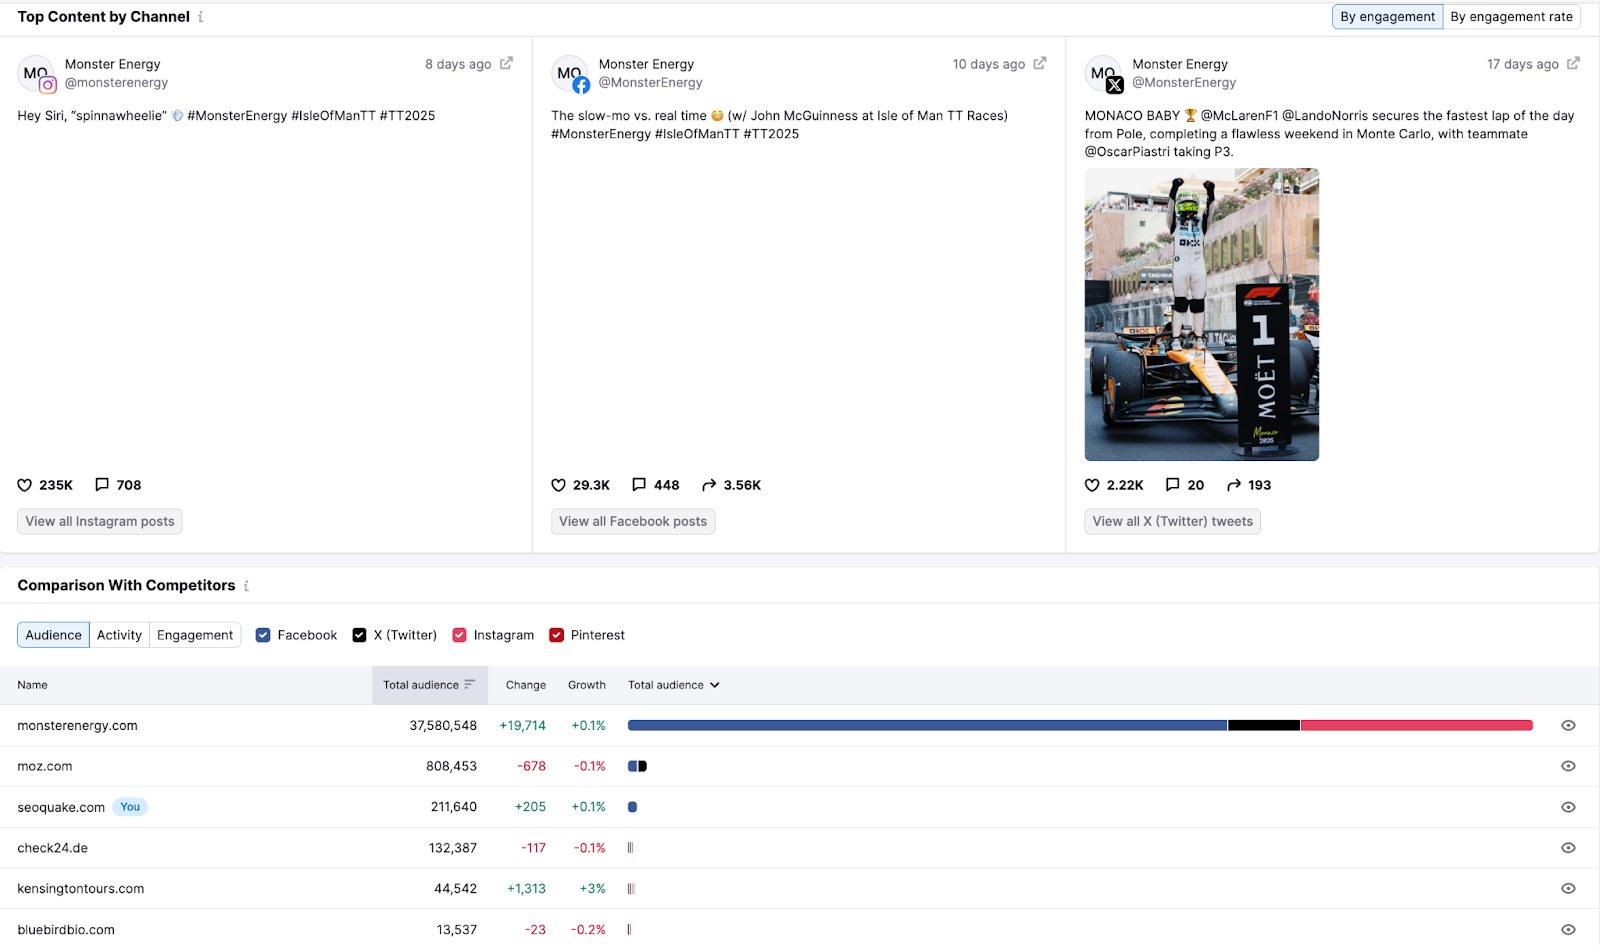Image resolution: width=1600 pixels, height=945 pixels.
Task: Click growth value +3%
Action: 593,889
